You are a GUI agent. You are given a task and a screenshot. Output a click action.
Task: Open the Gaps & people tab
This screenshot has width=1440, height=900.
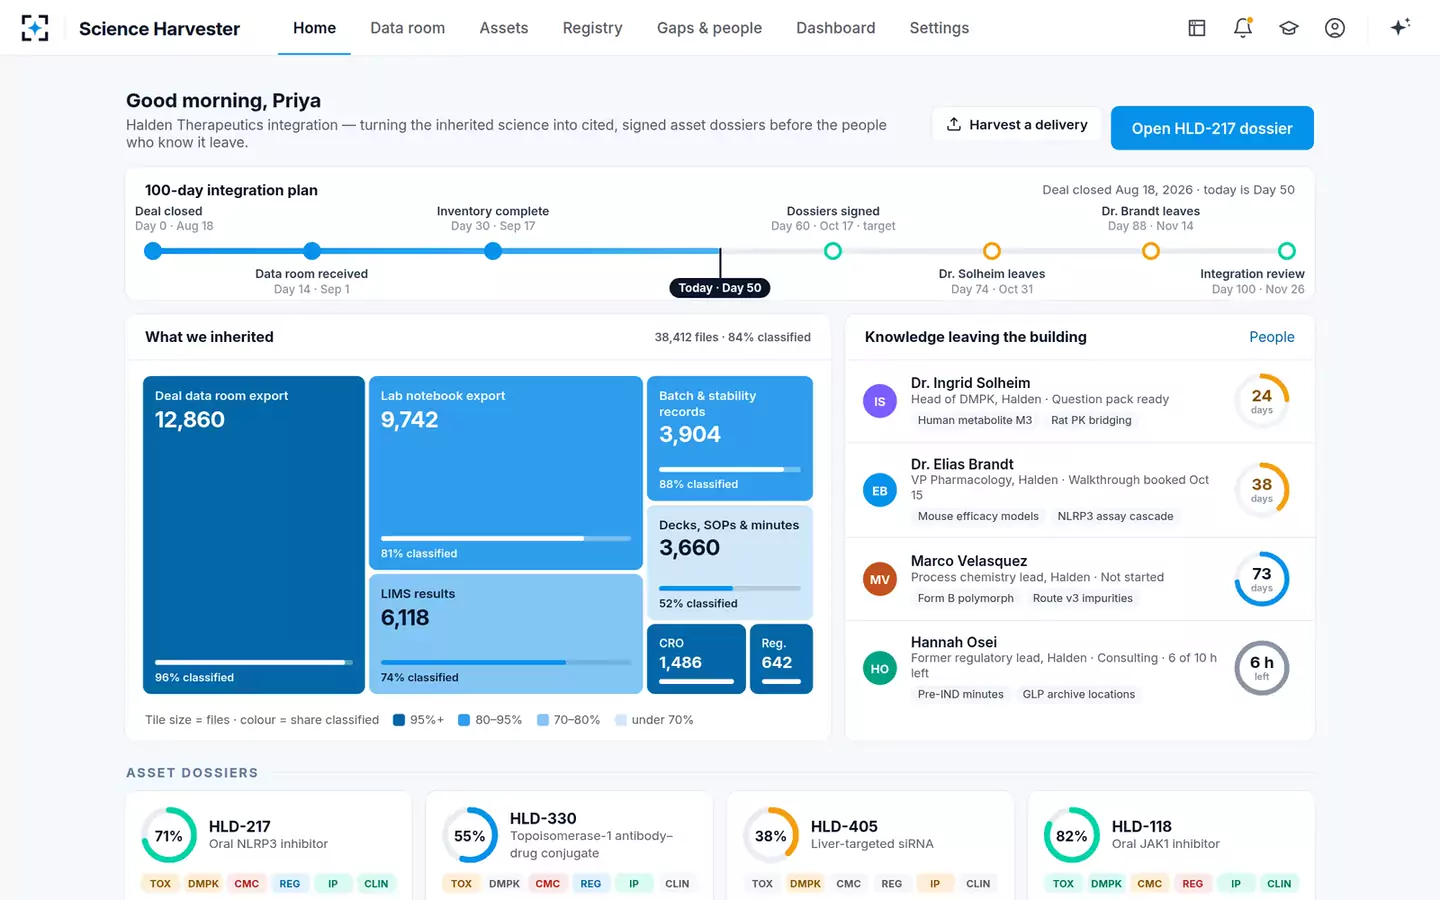[709, 28]
